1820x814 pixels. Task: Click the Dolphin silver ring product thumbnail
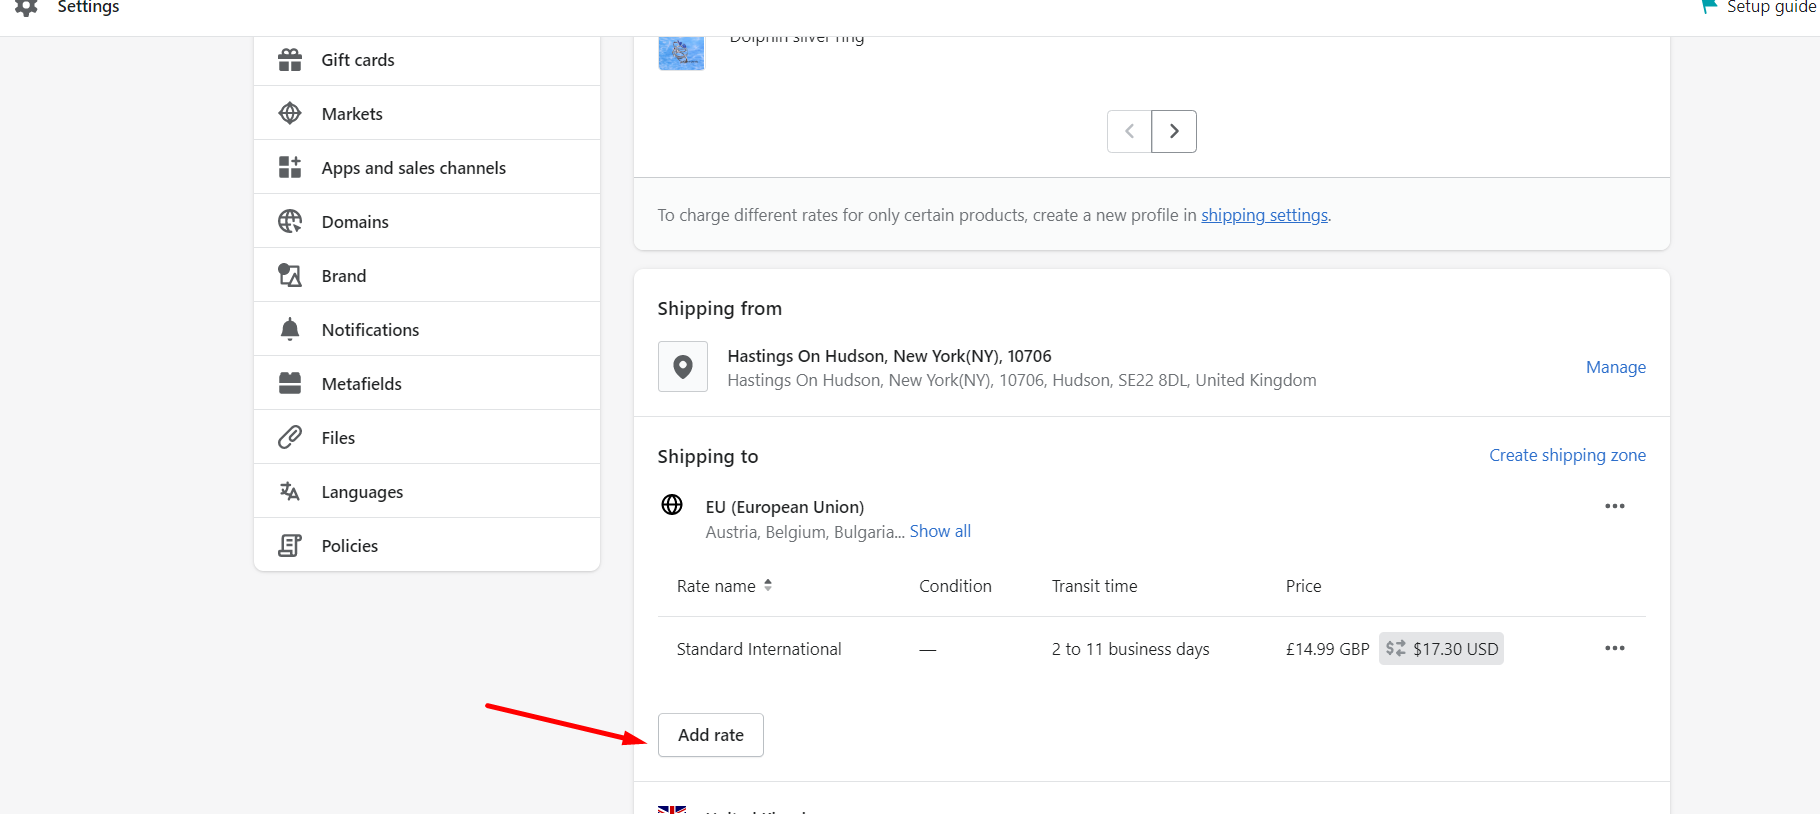(681, 52)
